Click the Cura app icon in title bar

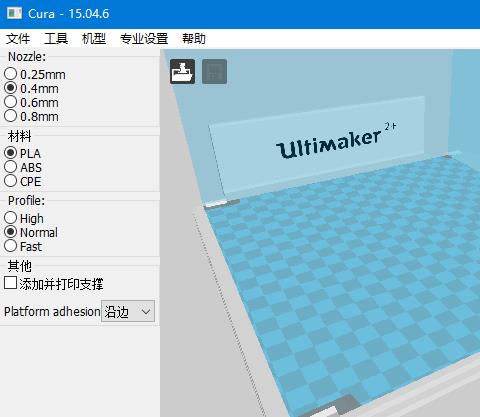coord(14,14)
